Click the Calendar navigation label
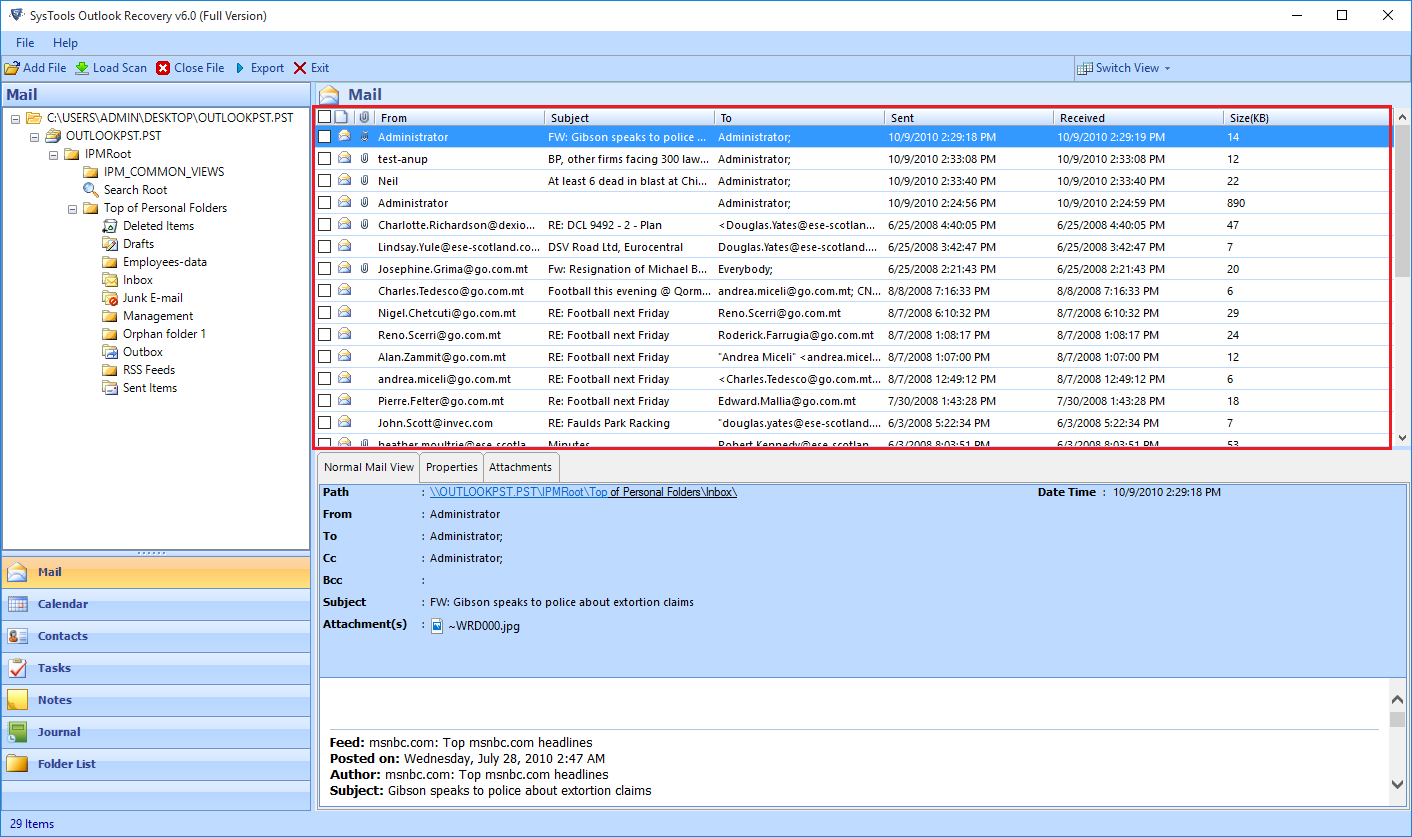Screen dimensions: 1412x837 pos(63,604)
